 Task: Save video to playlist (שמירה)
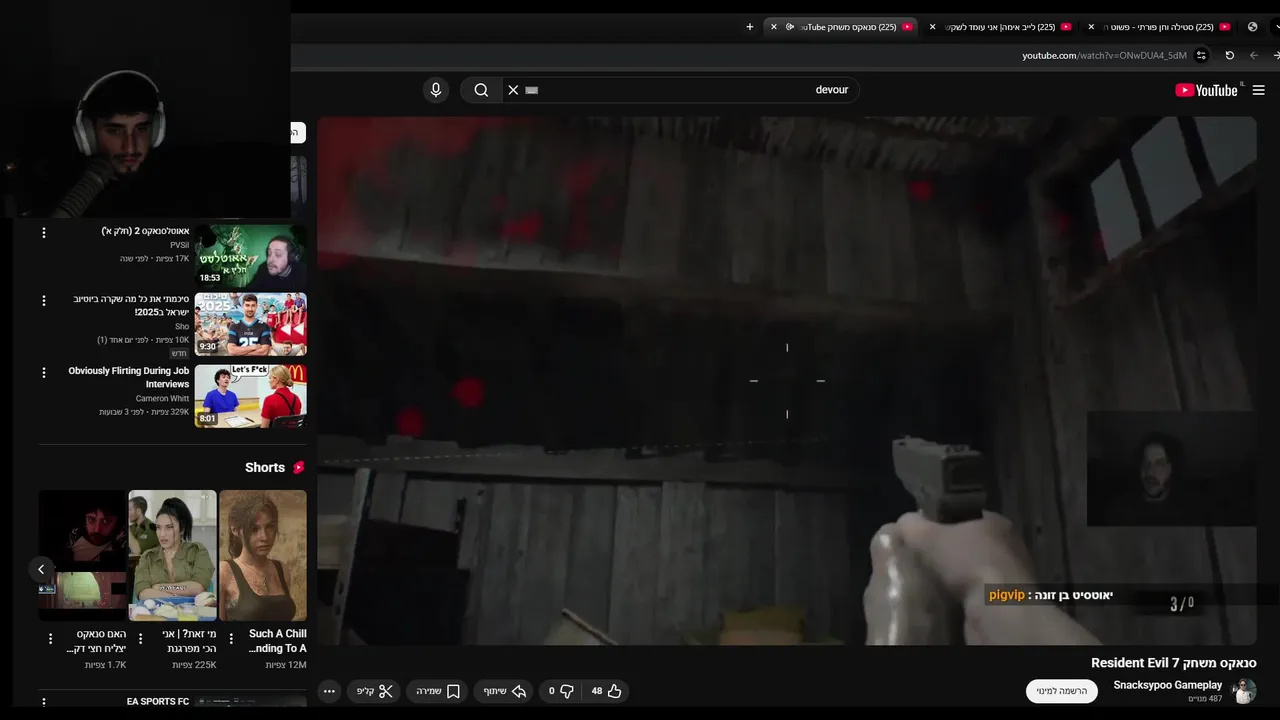(x=438, y=691)
